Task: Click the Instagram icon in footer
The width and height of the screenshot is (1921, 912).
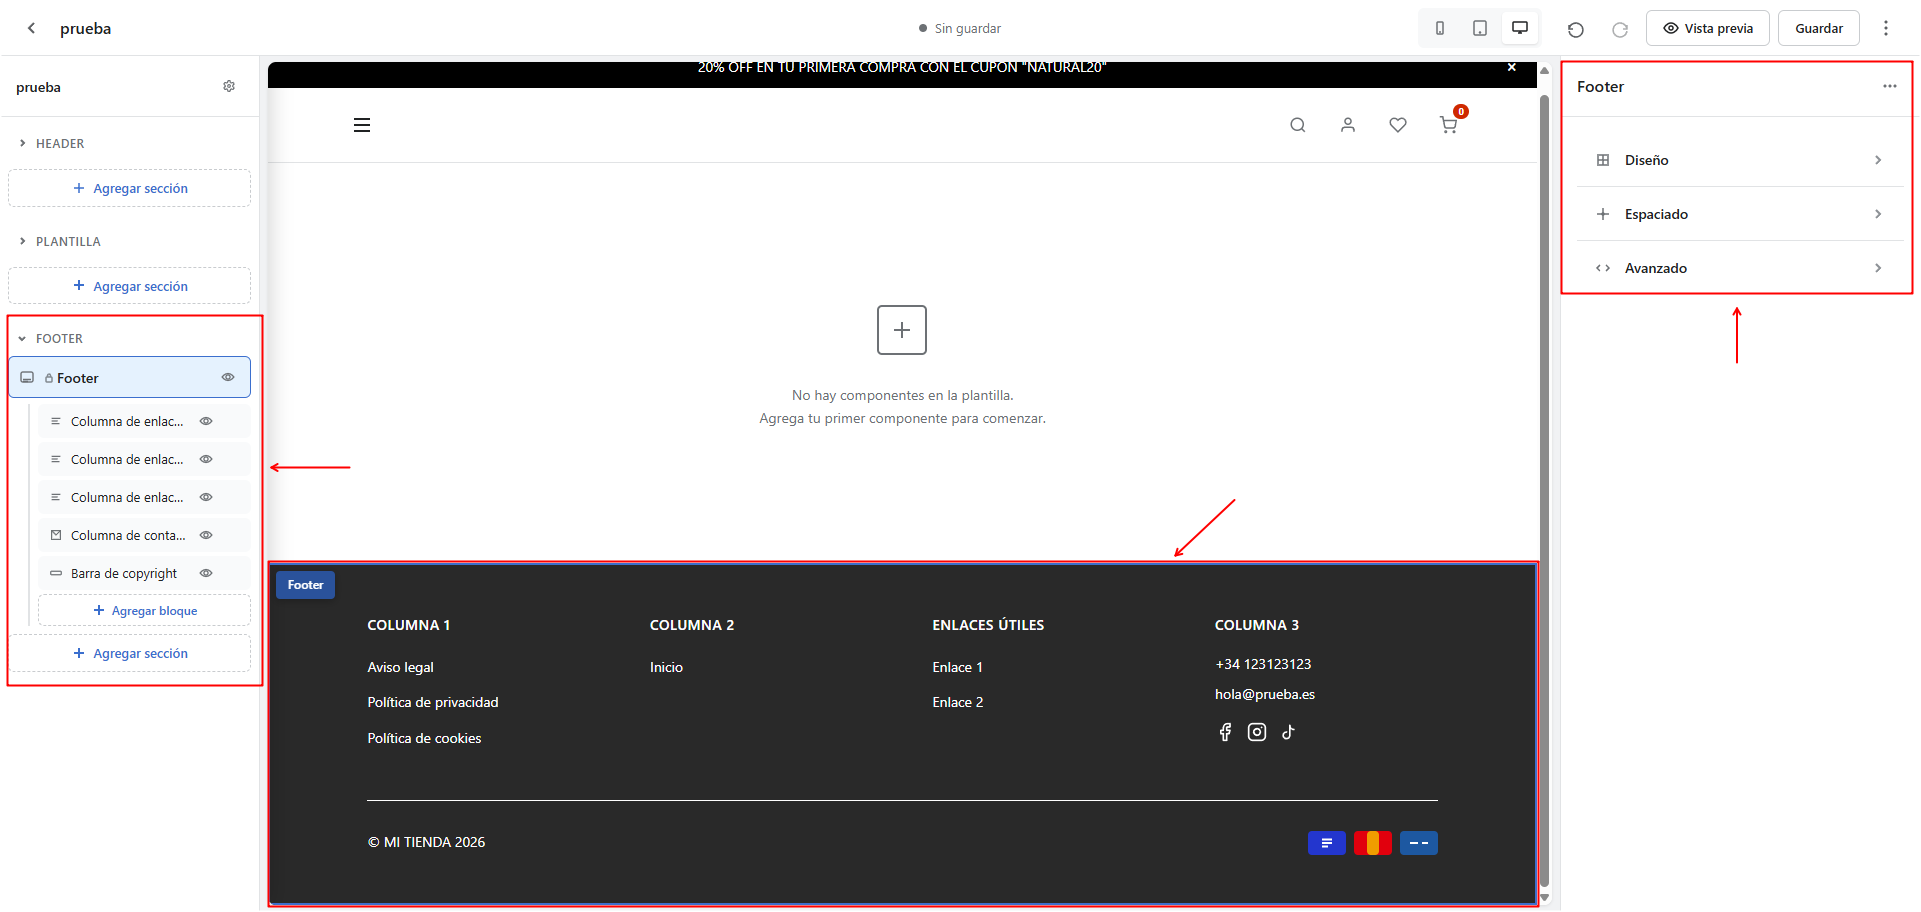Action: click(1257, 732)
